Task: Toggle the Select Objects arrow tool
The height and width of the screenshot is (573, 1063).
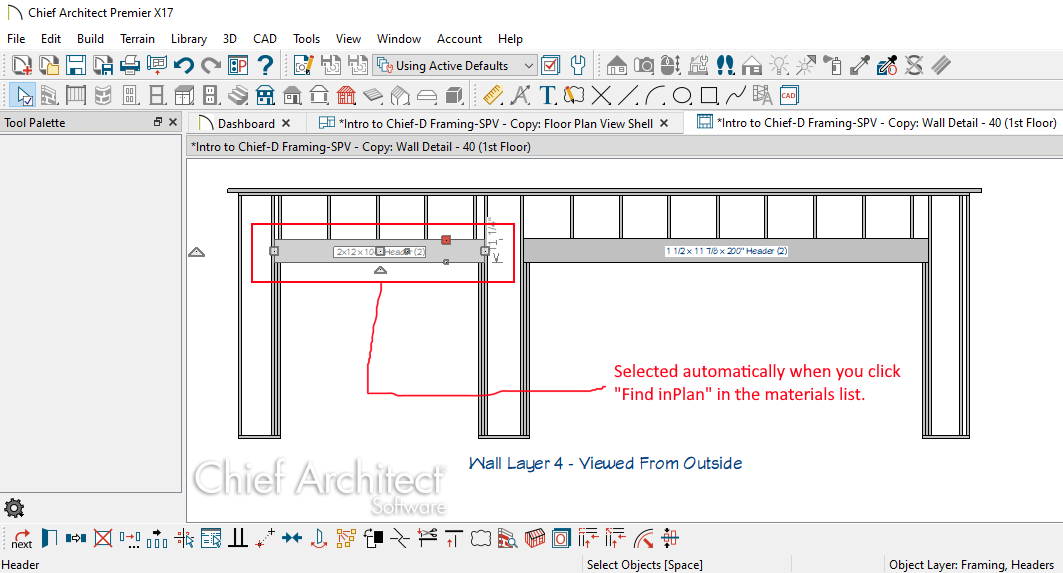Action: (24, 96)
